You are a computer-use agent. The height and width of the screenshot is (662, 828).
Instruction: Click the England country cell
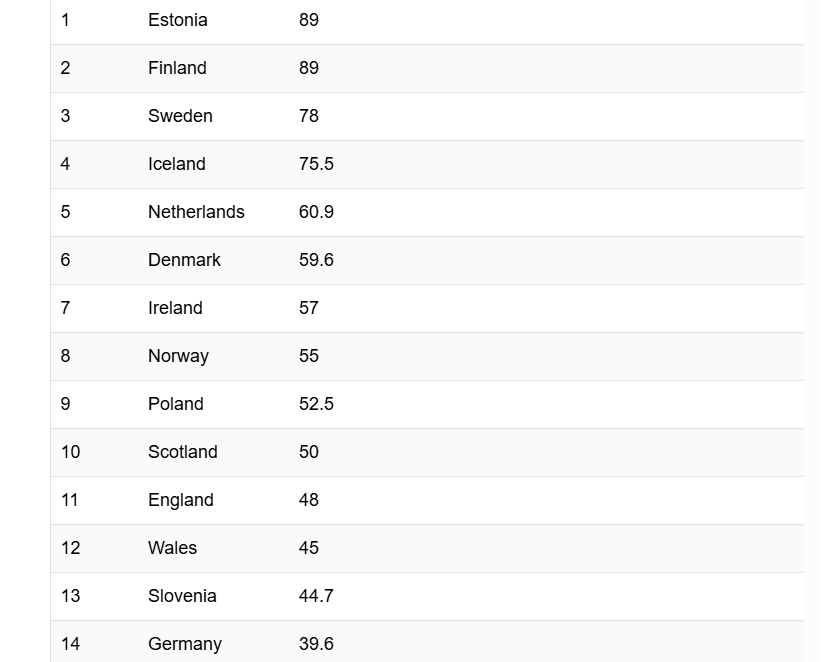pyautogui.click(x=181, y=500)
